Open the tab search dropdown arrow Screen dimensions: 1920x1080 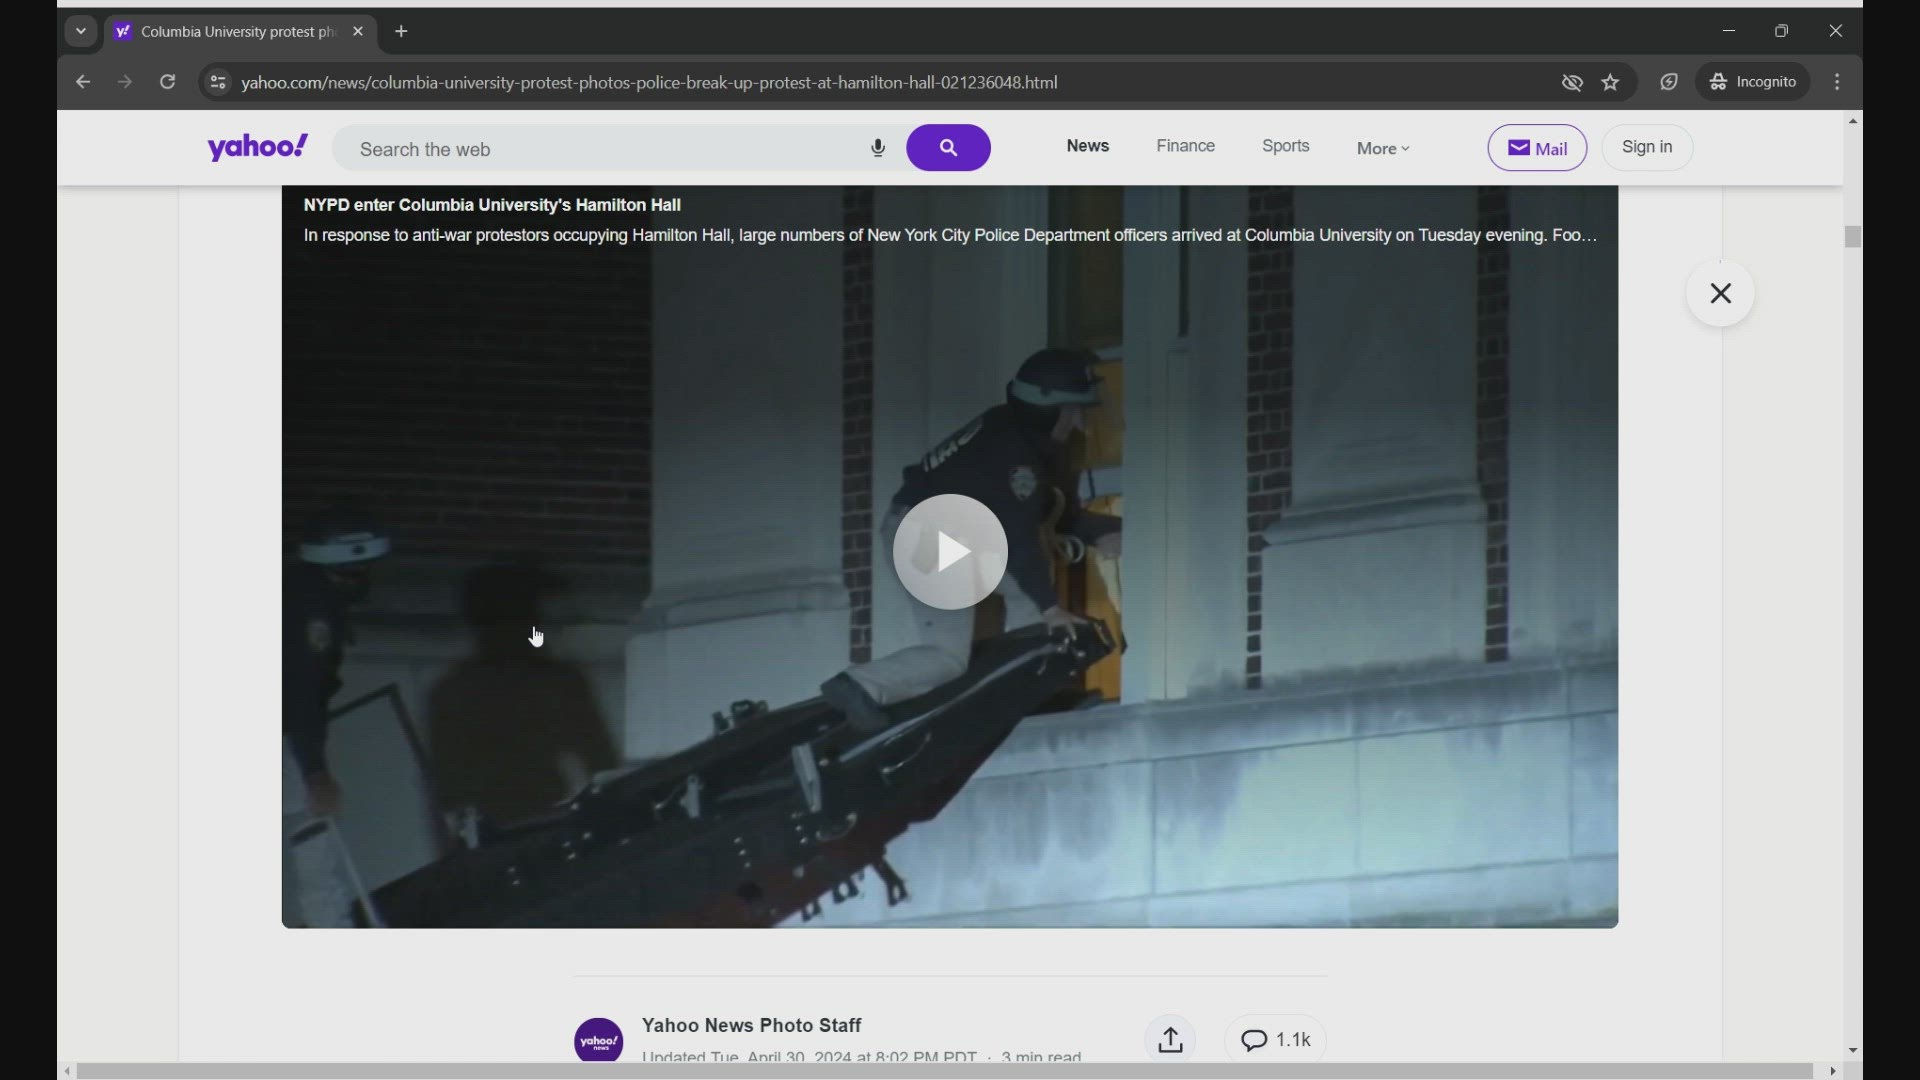coord(80,31)
